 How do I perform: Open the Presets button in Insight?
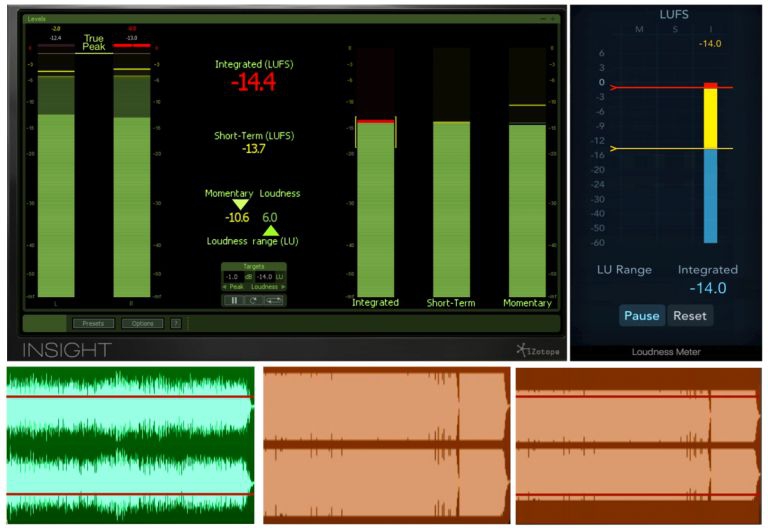tap(93, 323)
